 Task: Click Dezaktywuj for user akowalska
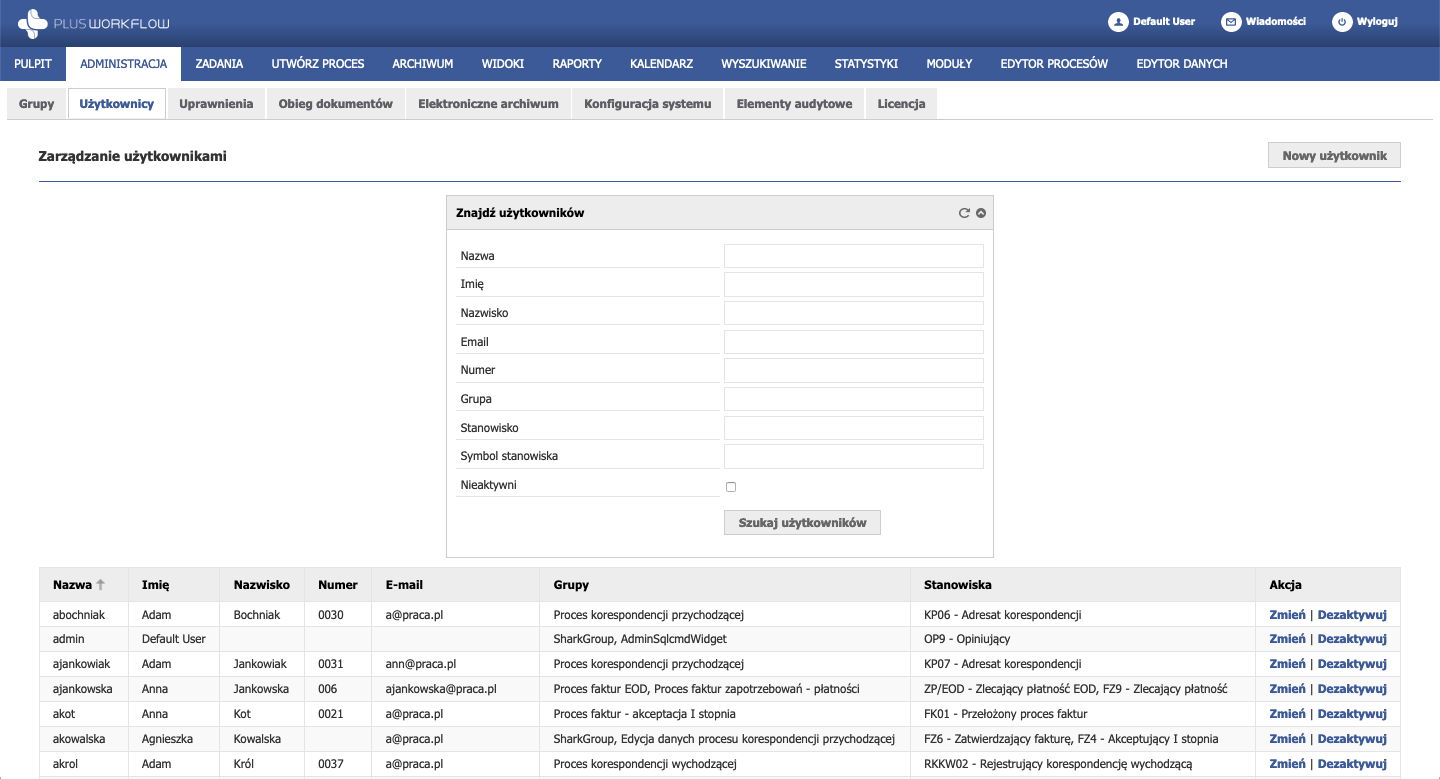[1352, 739]
